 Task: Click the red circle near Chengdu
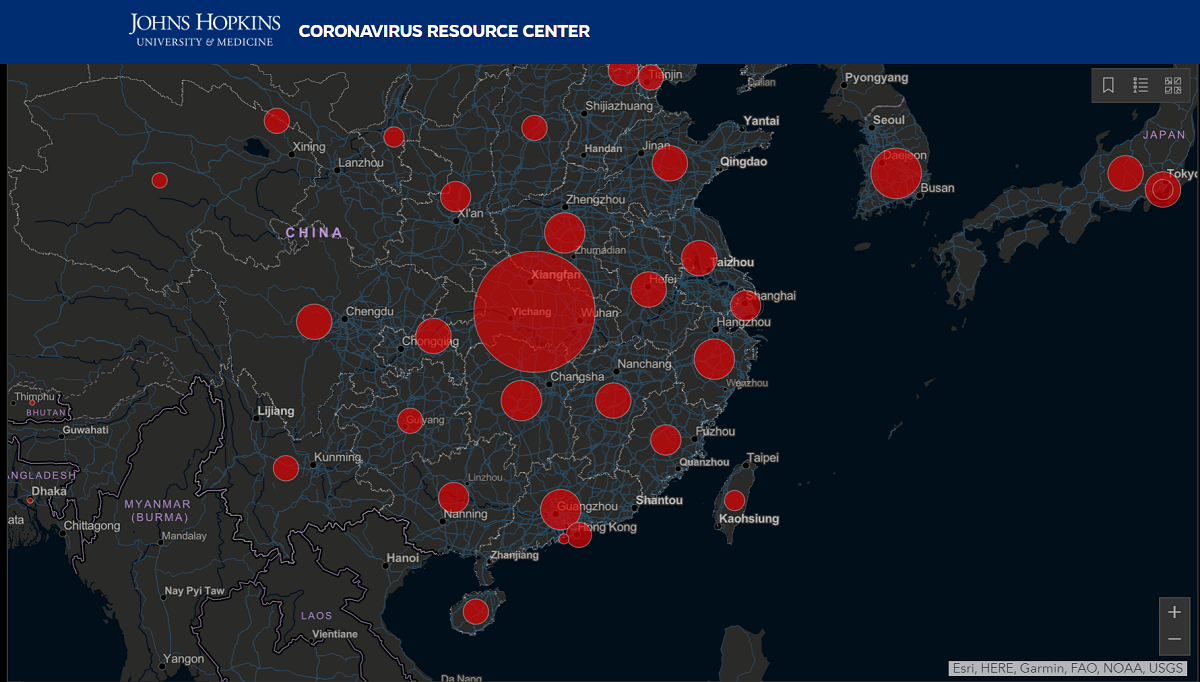coord(314,322)
